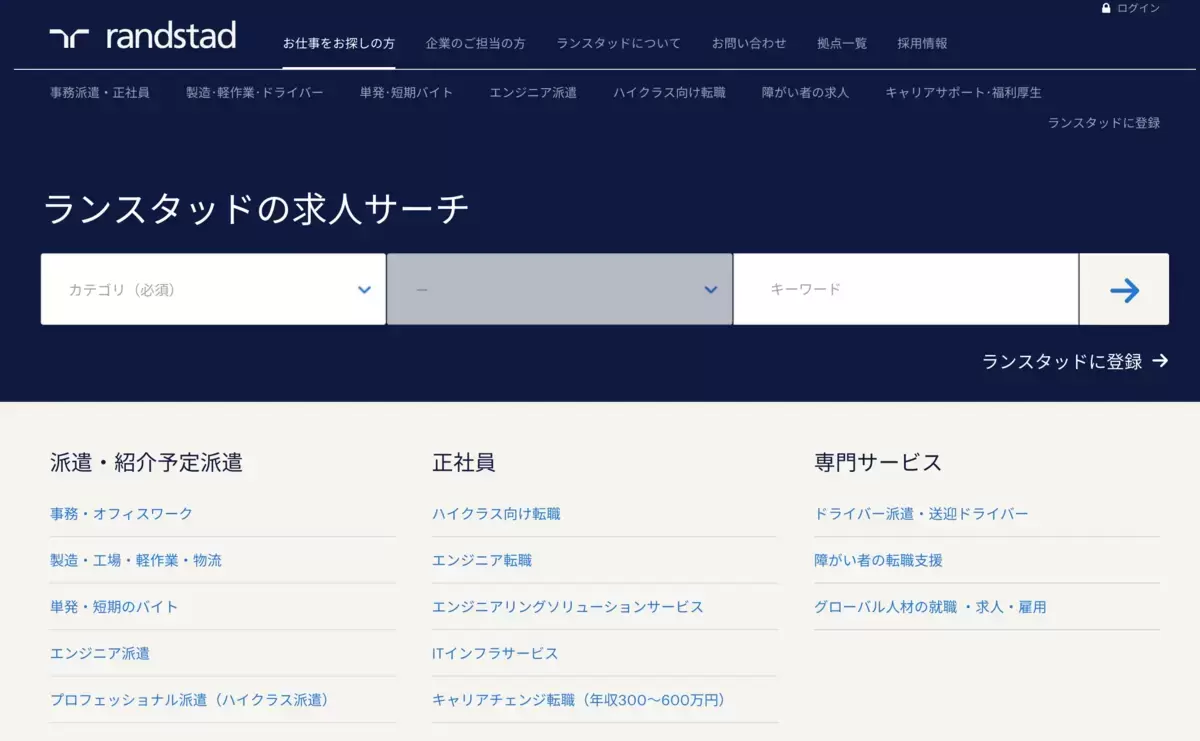Open キャリアチェンジ転職（年収300〜600万円） link

582,700
